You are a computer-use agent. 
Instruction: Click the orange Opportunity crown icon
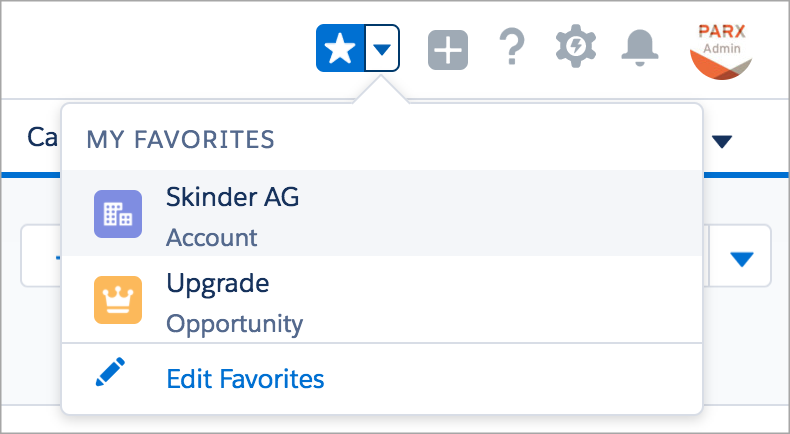119,299
